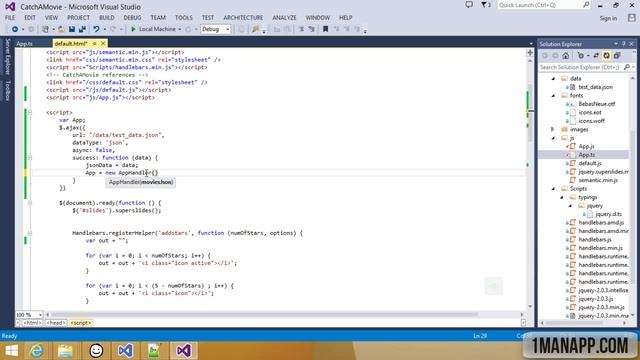Click the New Project toolbar icon
Screen dimensions: 640x360
click(45, 29)
